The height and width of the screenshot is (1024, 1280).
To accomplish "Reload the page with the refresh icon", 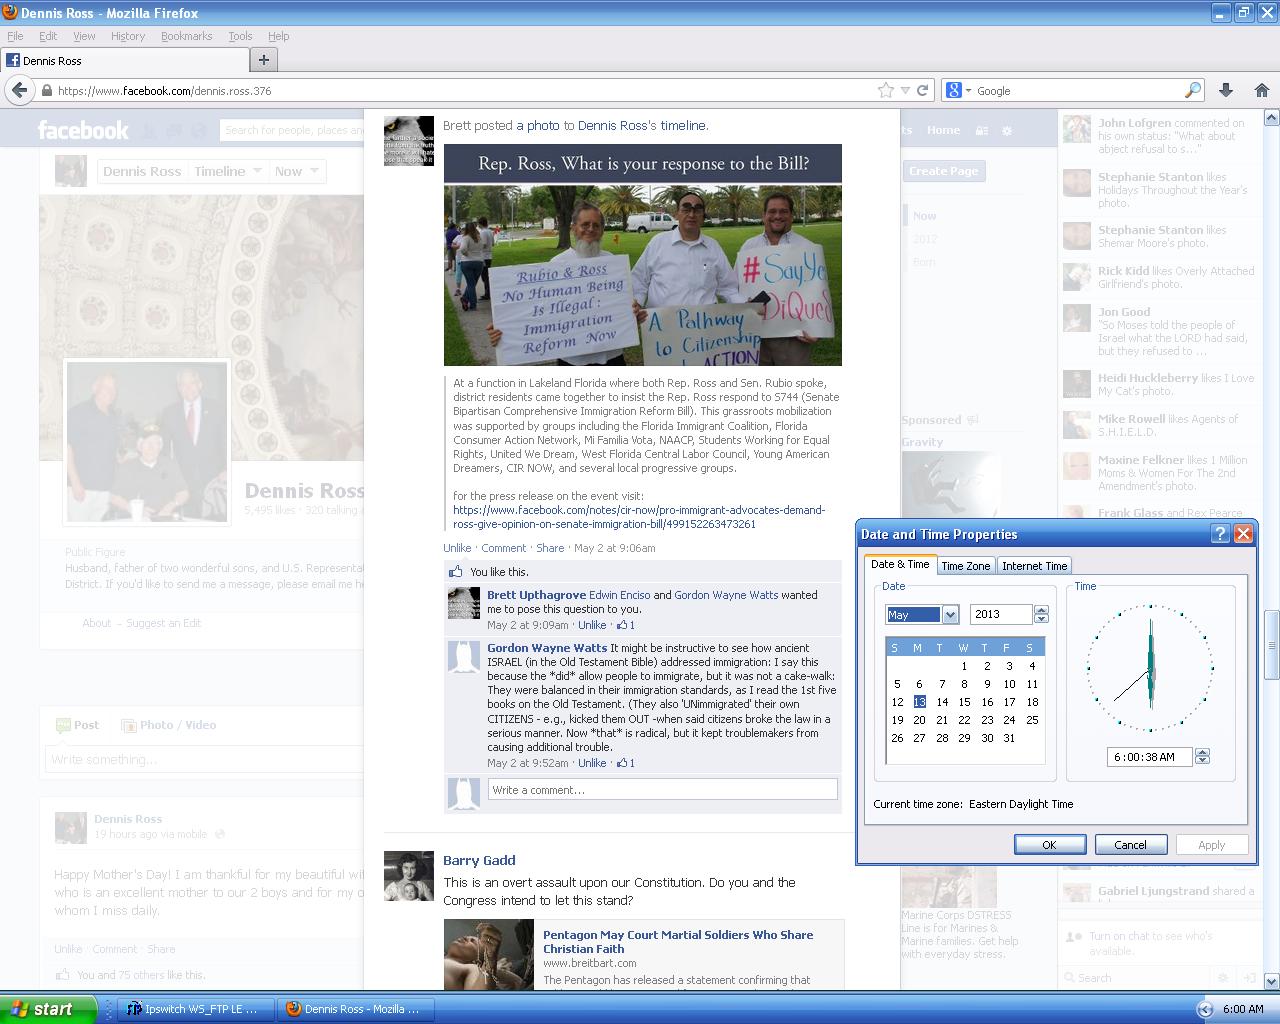I will [x=923, y=90].
